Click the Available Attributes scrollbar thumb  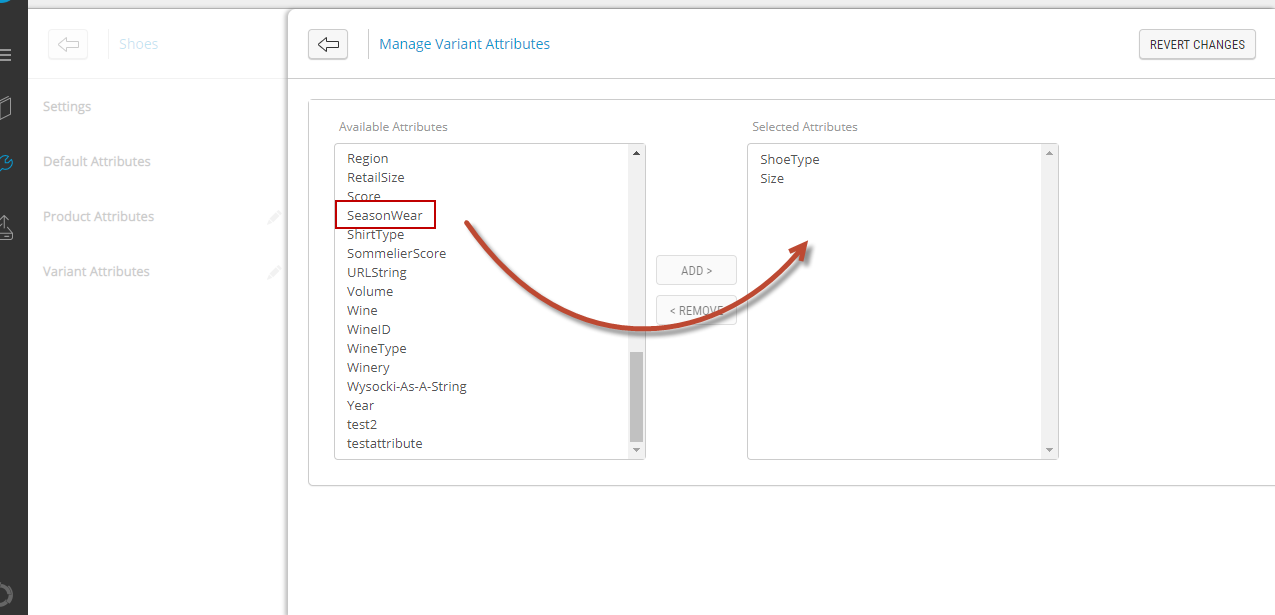636,397
